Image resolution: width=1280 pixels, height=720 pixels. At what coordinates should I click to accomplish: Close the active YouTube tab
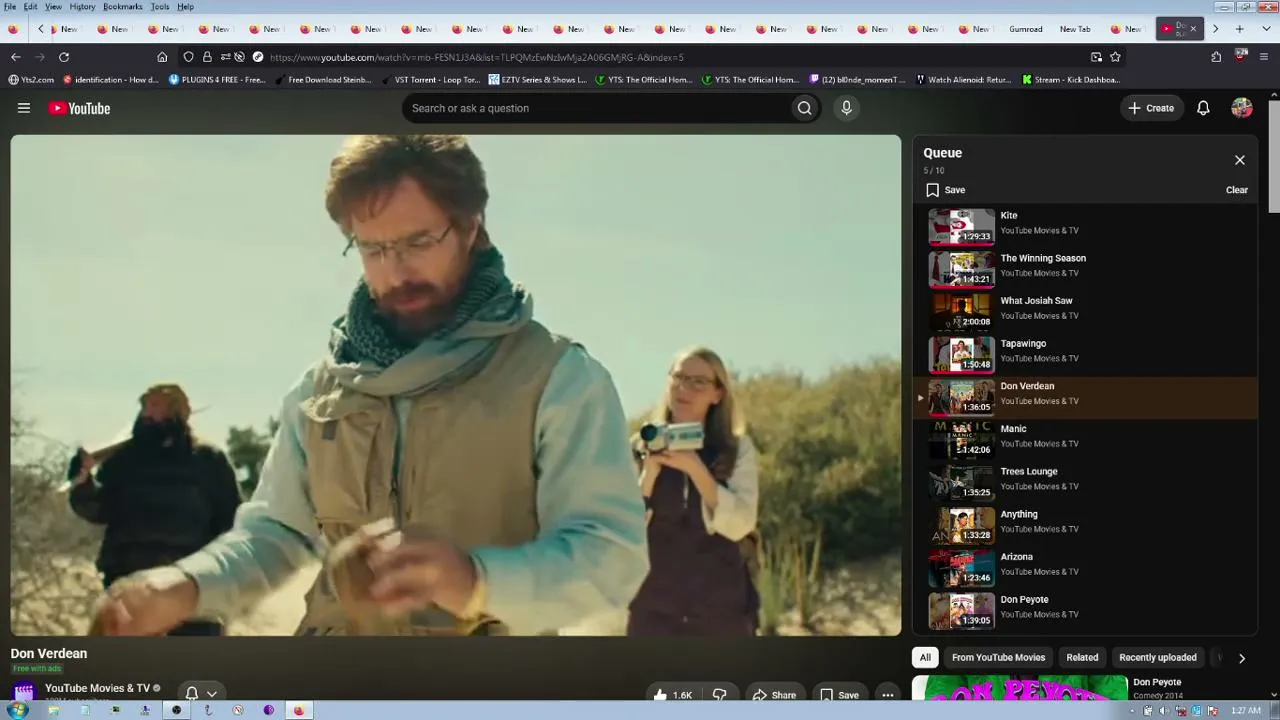click(1193, 29)
